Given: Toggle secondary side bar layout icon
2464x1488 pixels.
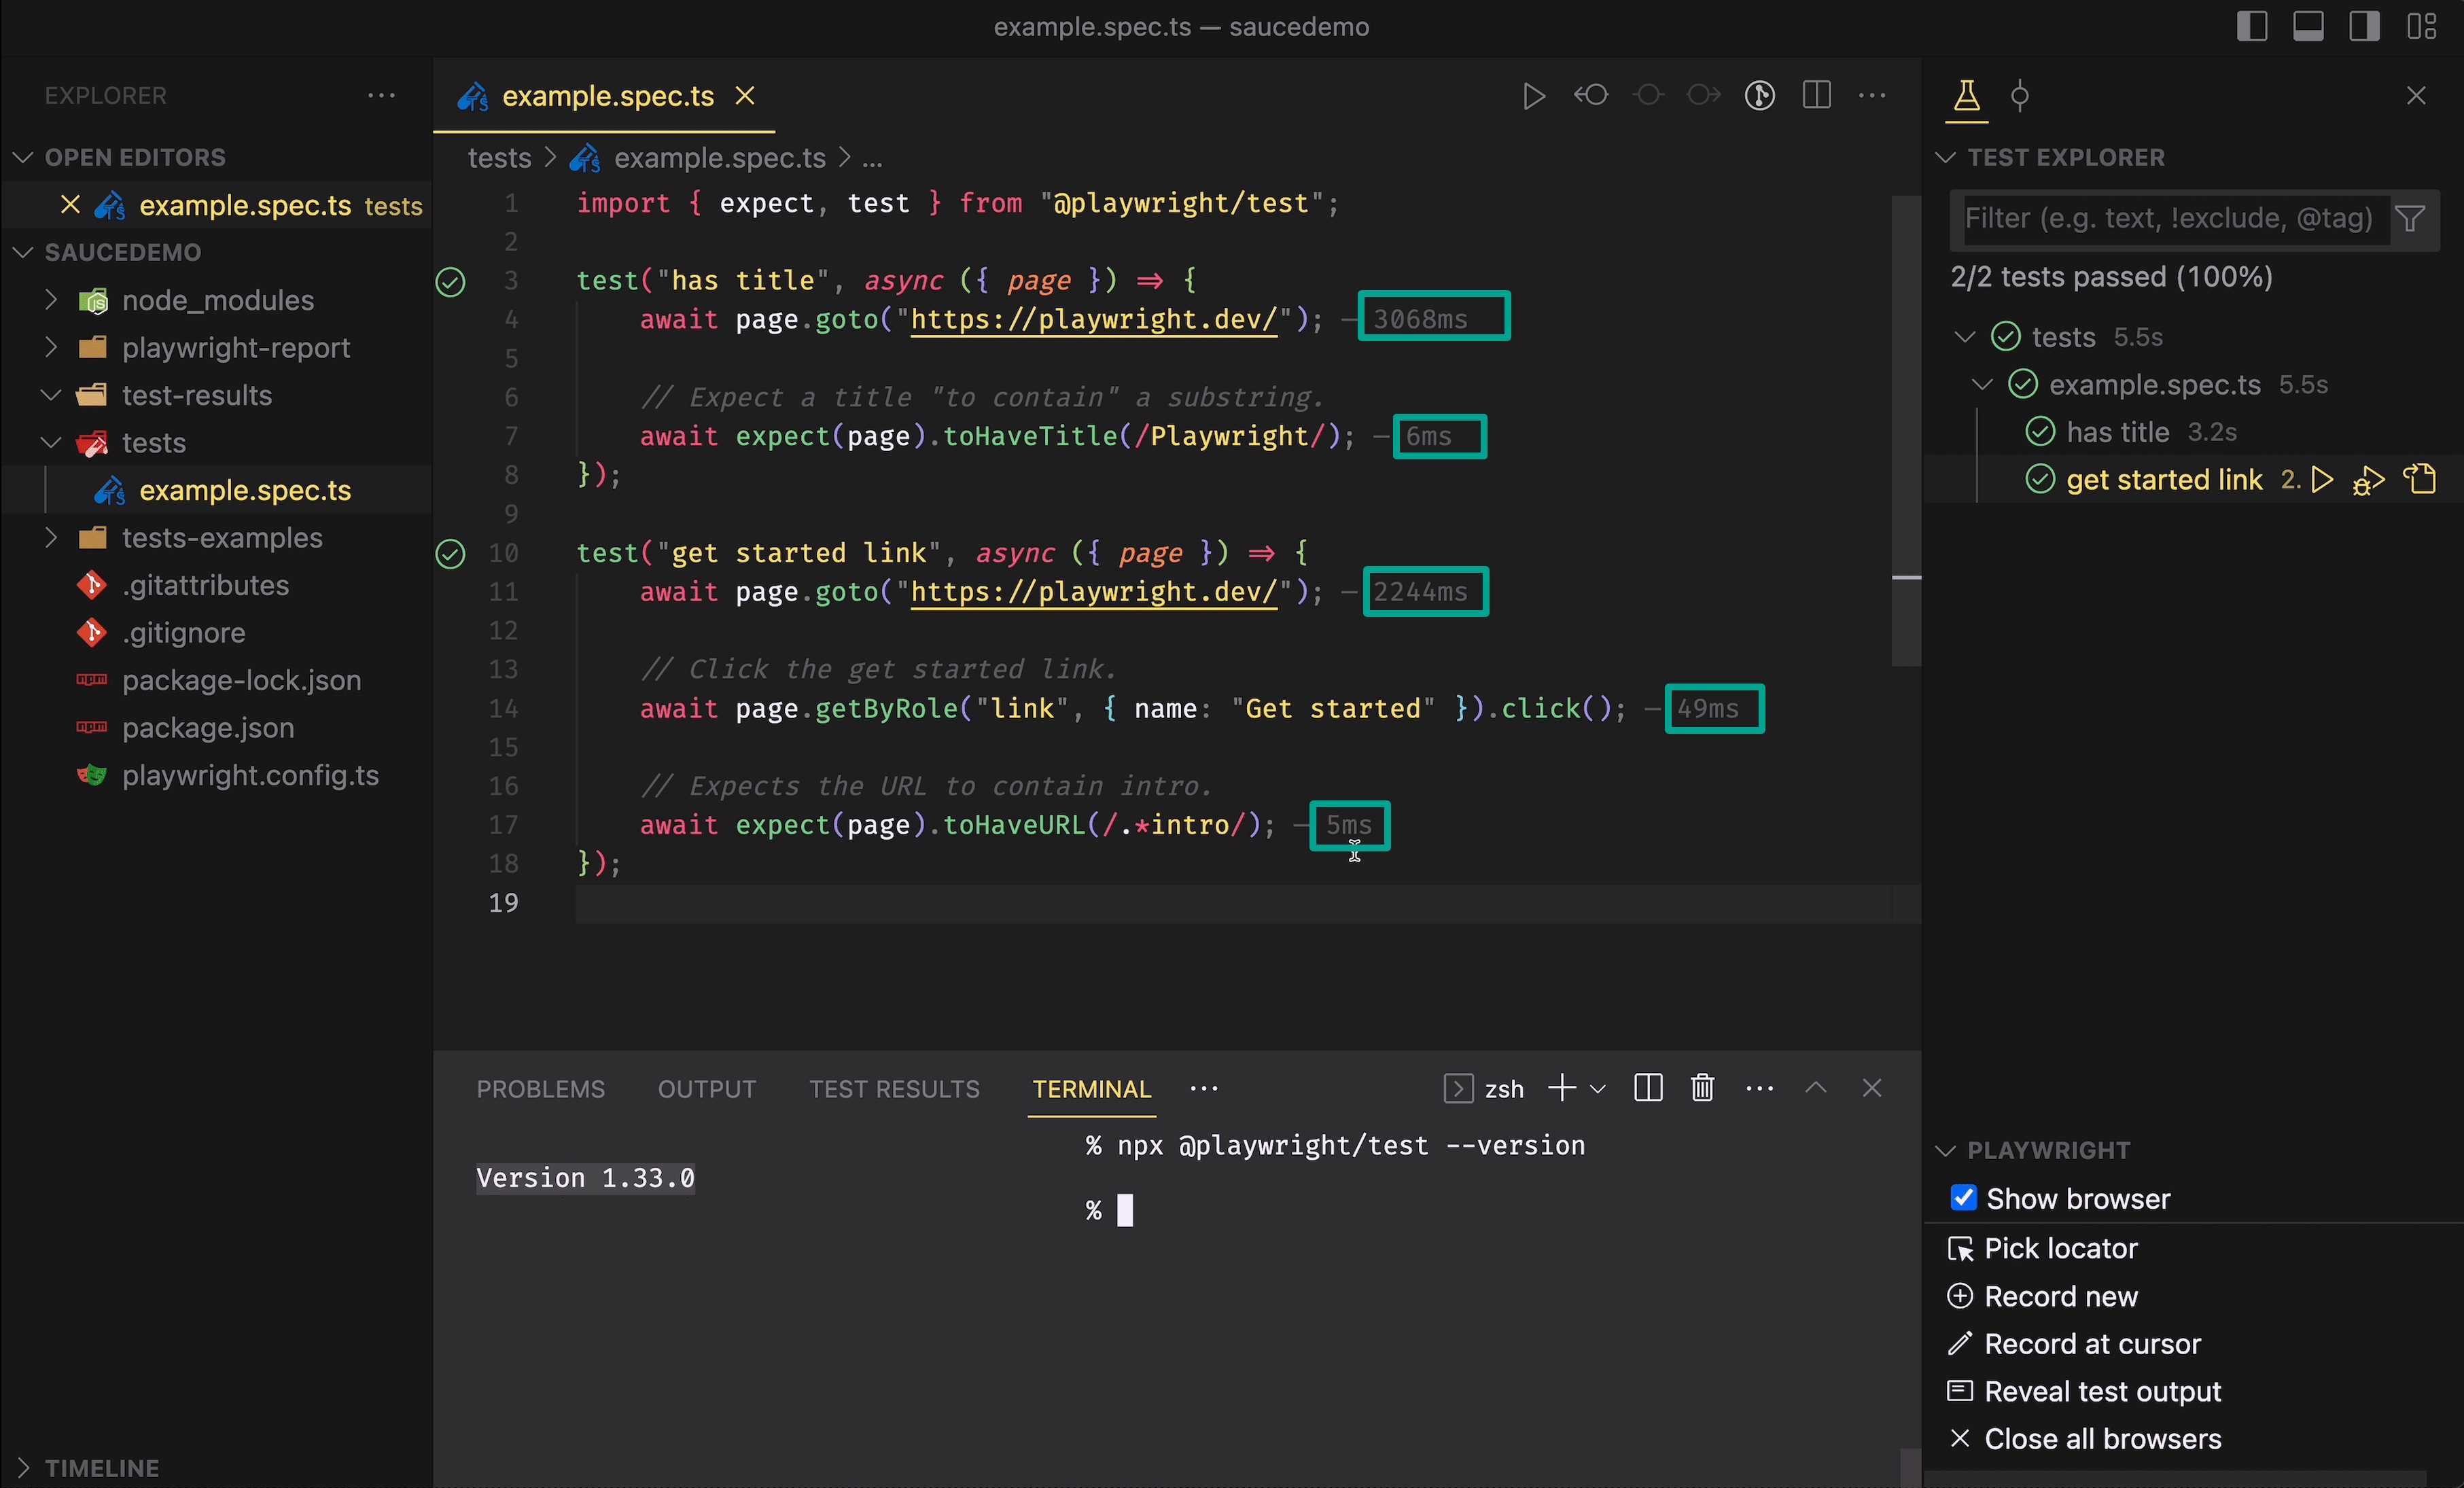Looking at the screenshot, I should point(2364,26).
